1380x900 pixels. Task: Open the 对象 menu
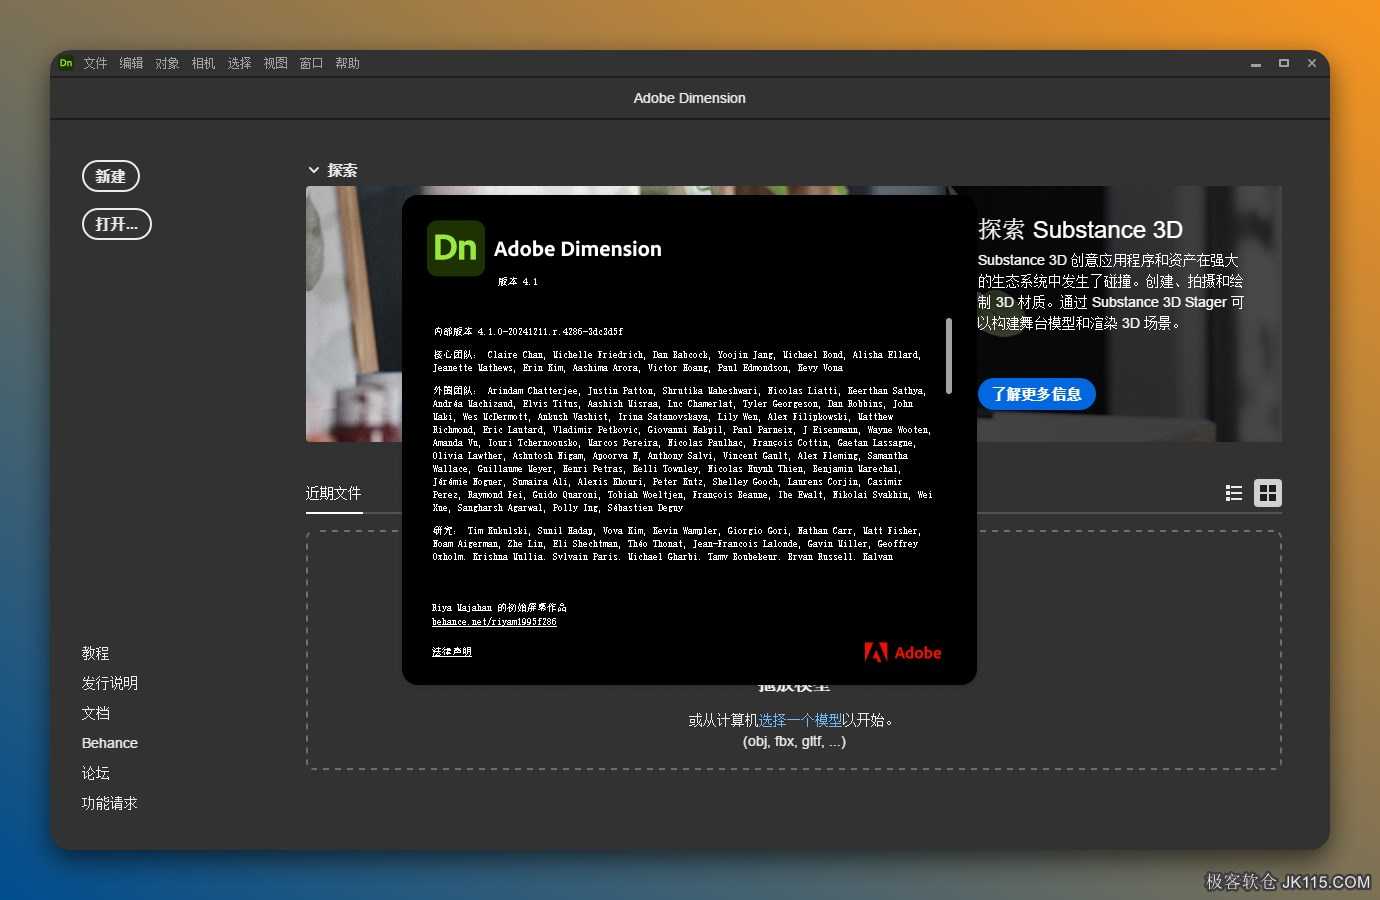coord(168,63)
